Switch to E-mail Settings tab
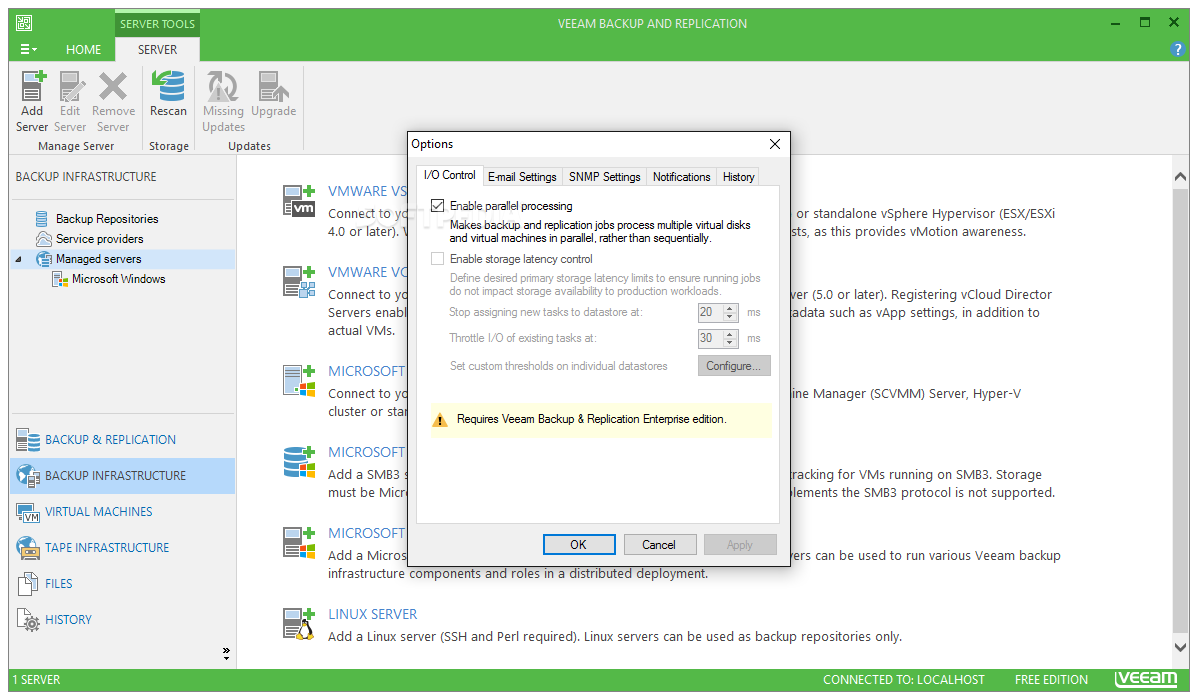 click(x=522, y=177)
